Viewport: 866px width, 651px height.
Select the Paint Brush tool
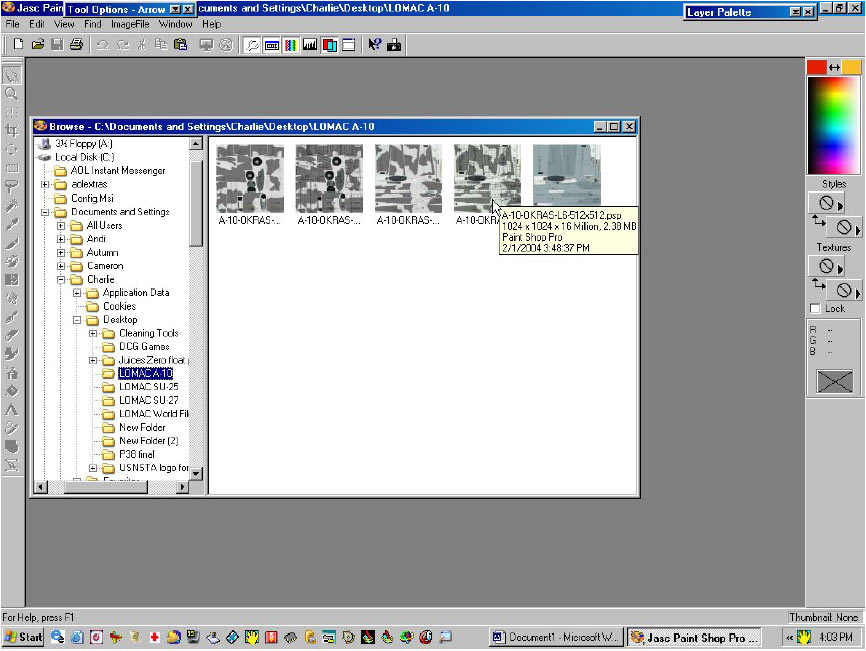pos(12,242)
